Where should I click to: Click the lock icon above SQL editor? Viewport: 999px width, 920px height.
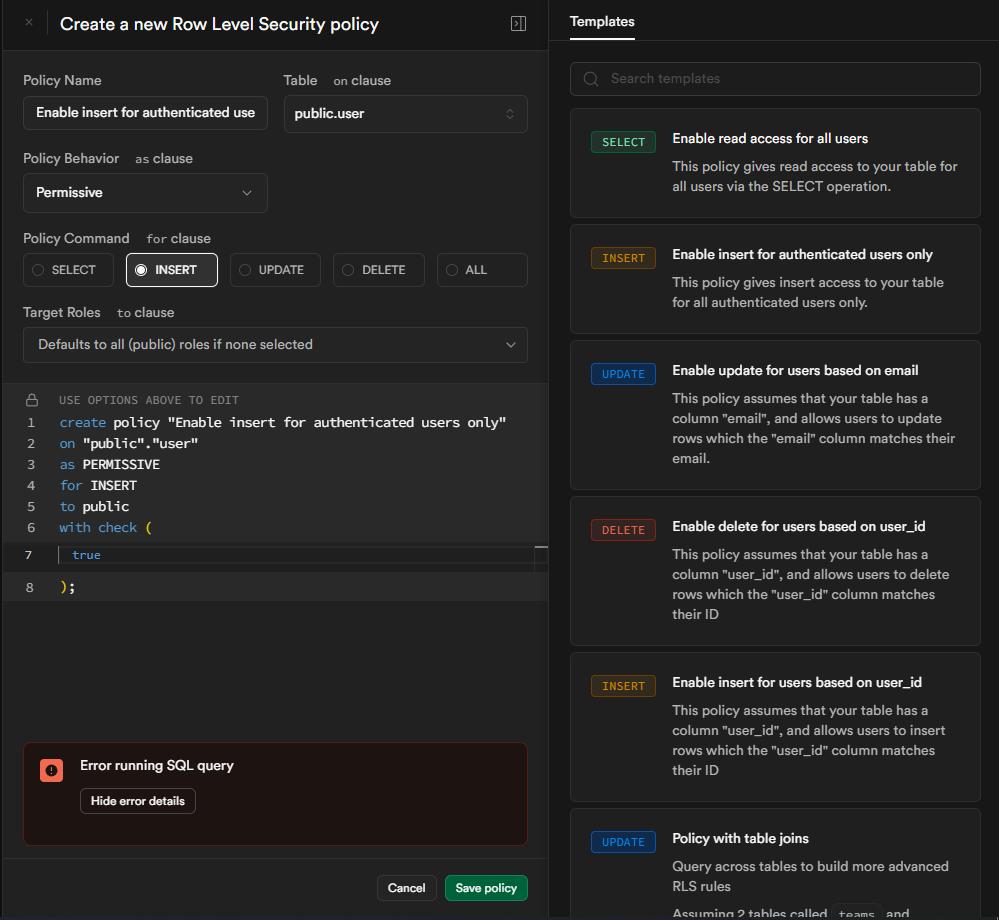pos(32,400)
